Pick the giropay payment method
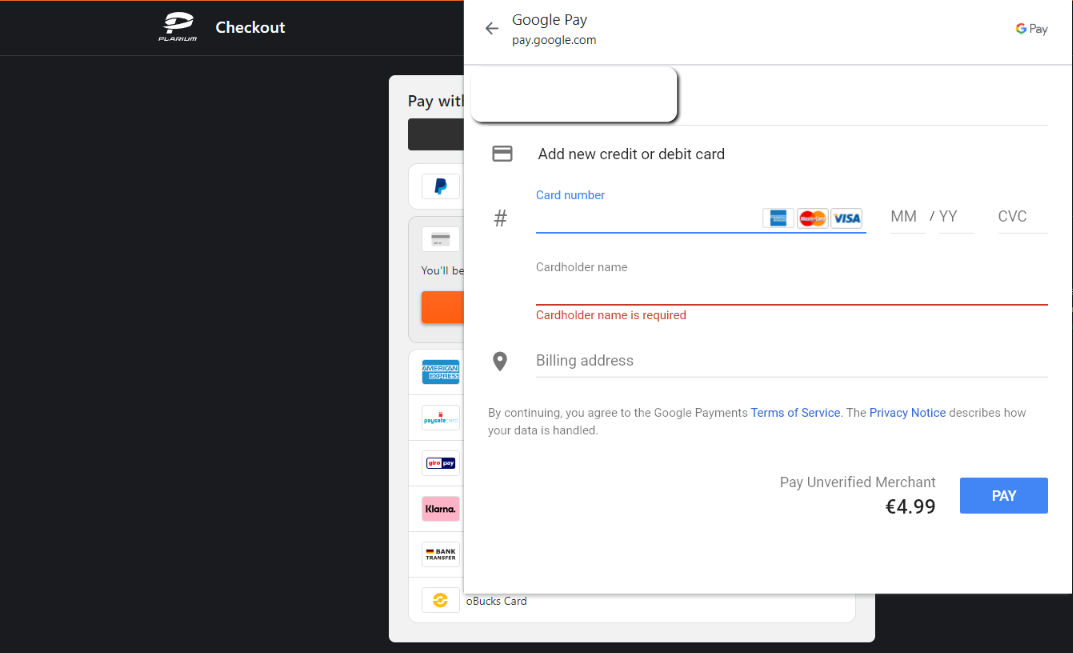The width and height of the screenshot is (1073, 653). click(x=441, y=463)
